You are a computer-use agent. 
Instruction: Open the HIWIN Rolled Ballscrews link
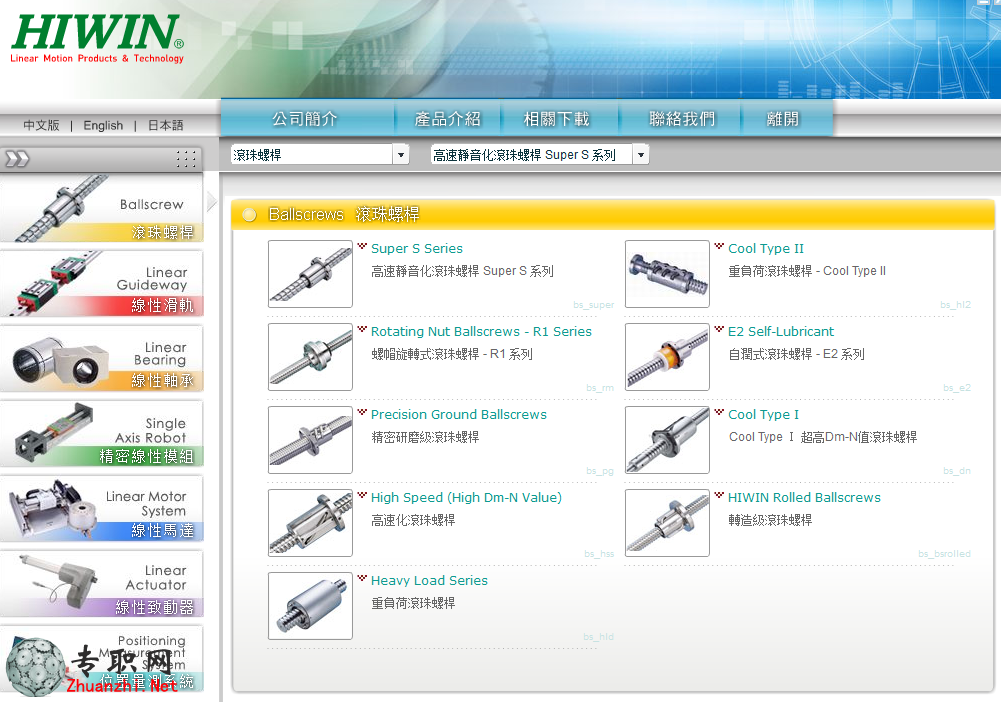point(804,498)
